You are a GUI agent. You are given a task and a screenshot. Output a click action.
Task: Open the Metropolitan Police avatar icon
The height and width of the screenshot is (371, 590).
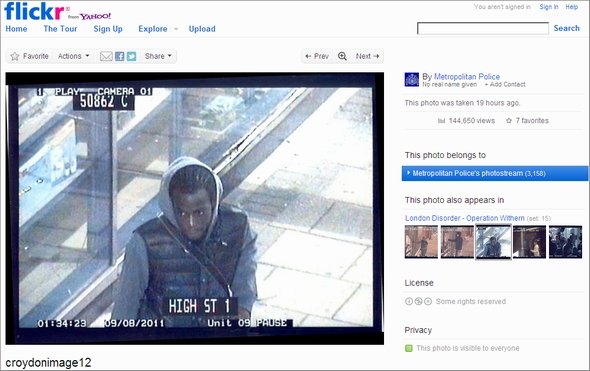coord(412,80)
